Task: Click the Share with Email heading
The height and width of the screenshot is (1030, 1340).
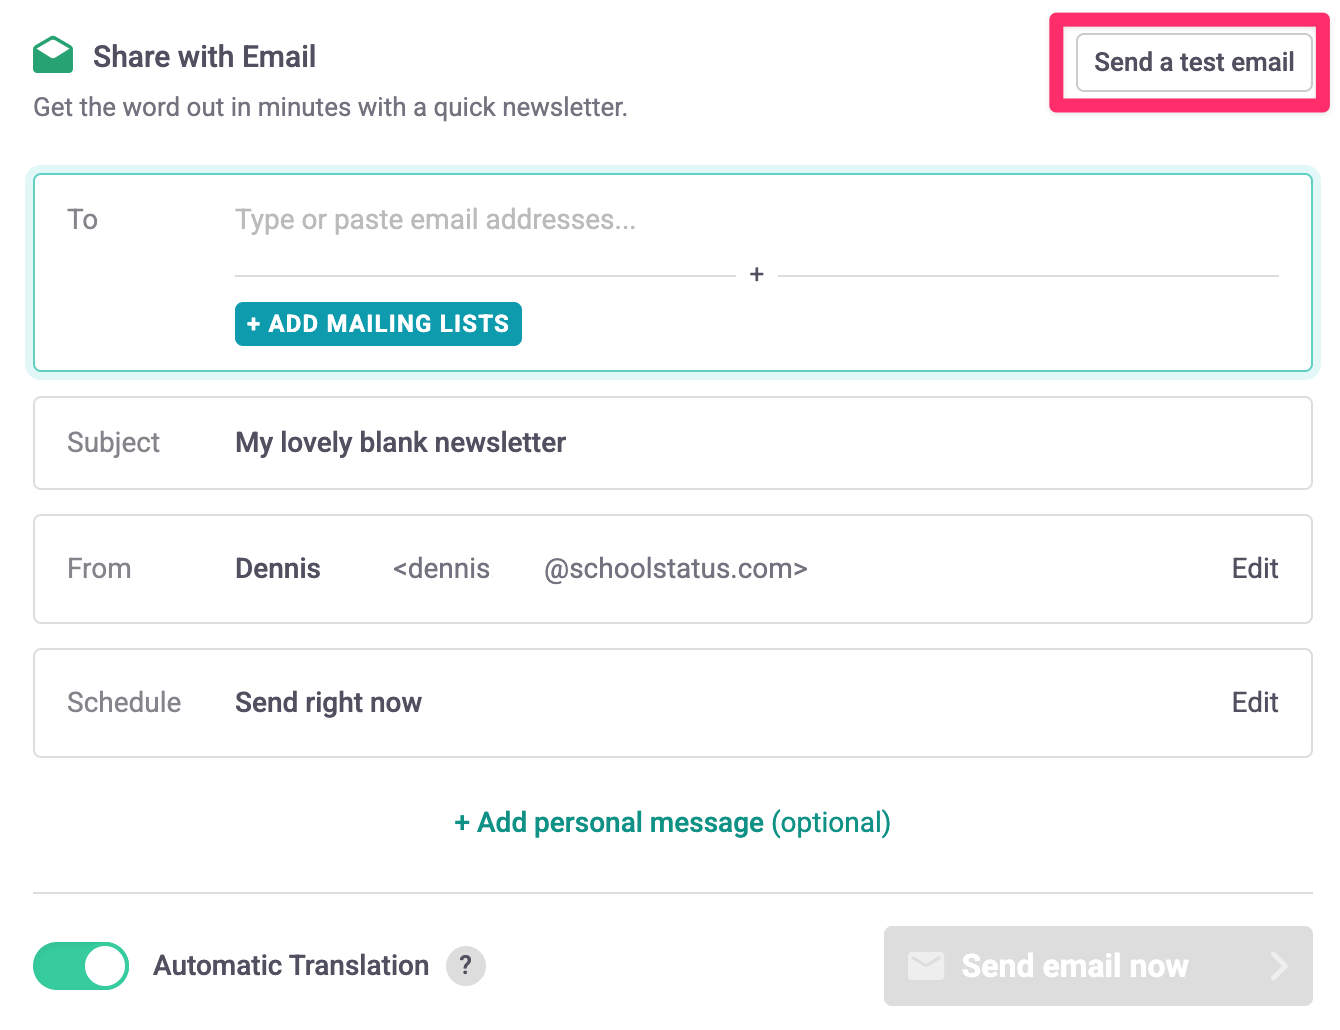Action: tap(204, 57)
